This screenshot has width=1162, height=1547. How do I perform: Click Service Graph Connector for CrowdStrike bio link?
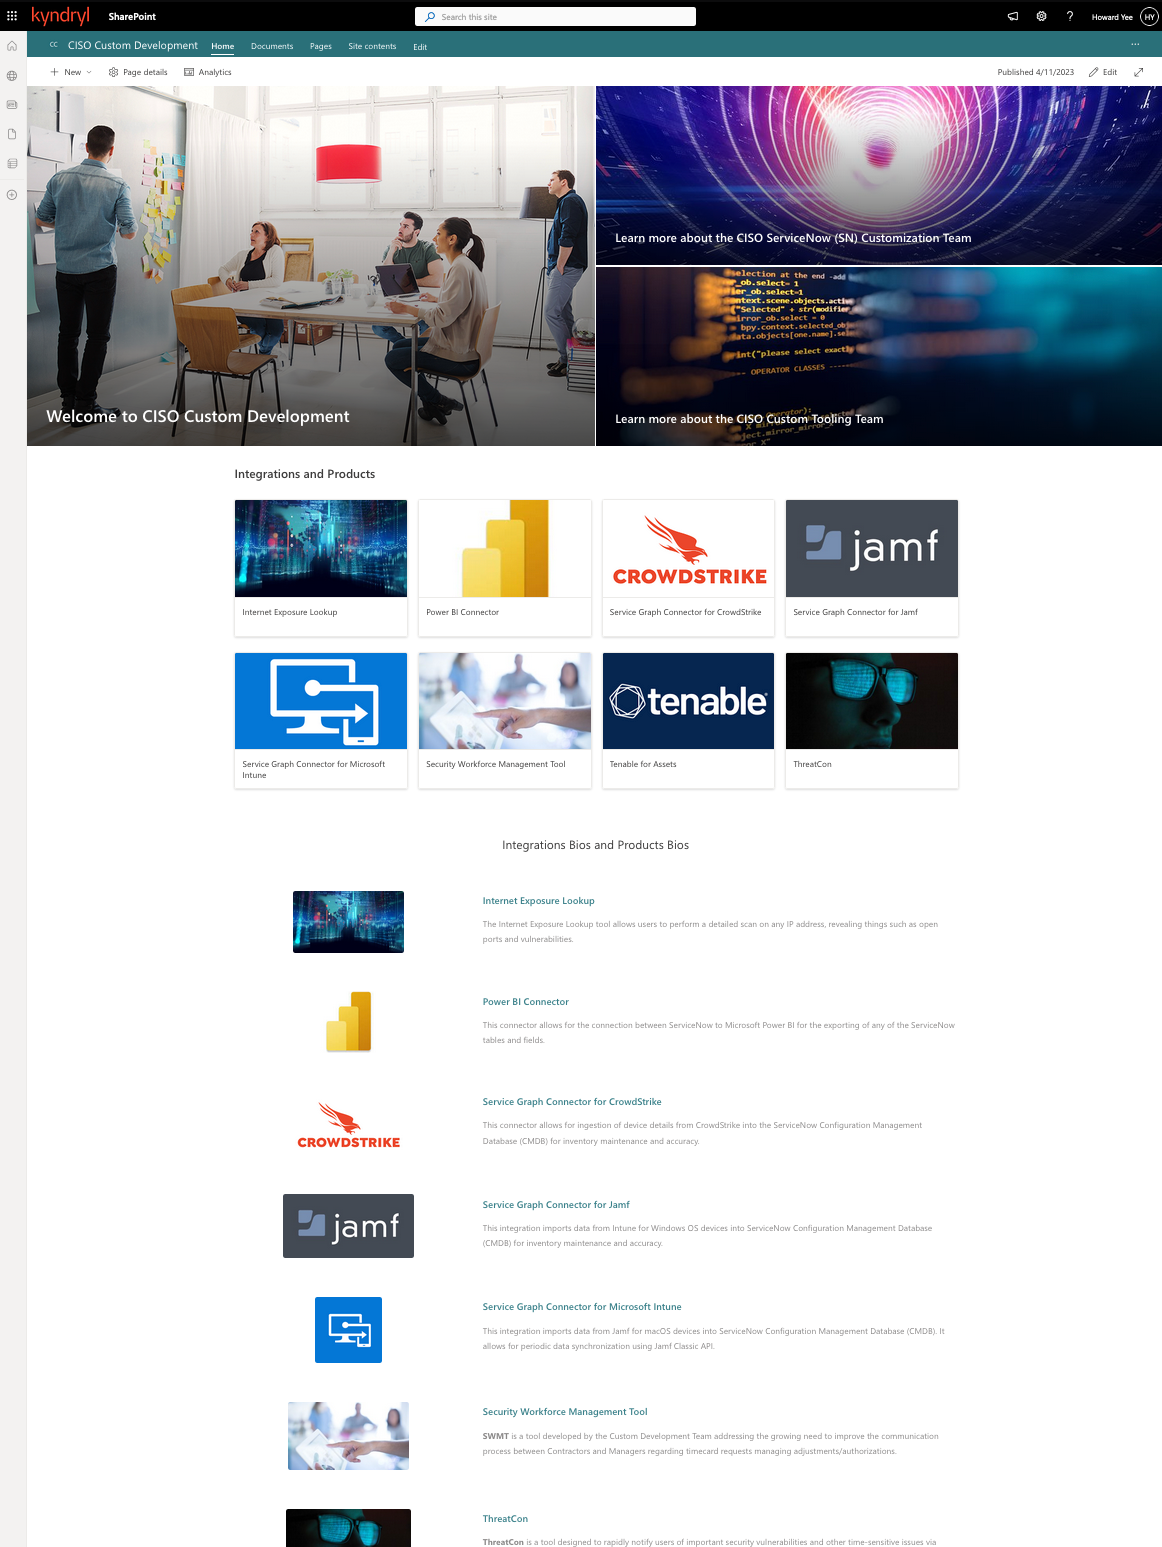pyautogui.click(x=572, y=1102)
